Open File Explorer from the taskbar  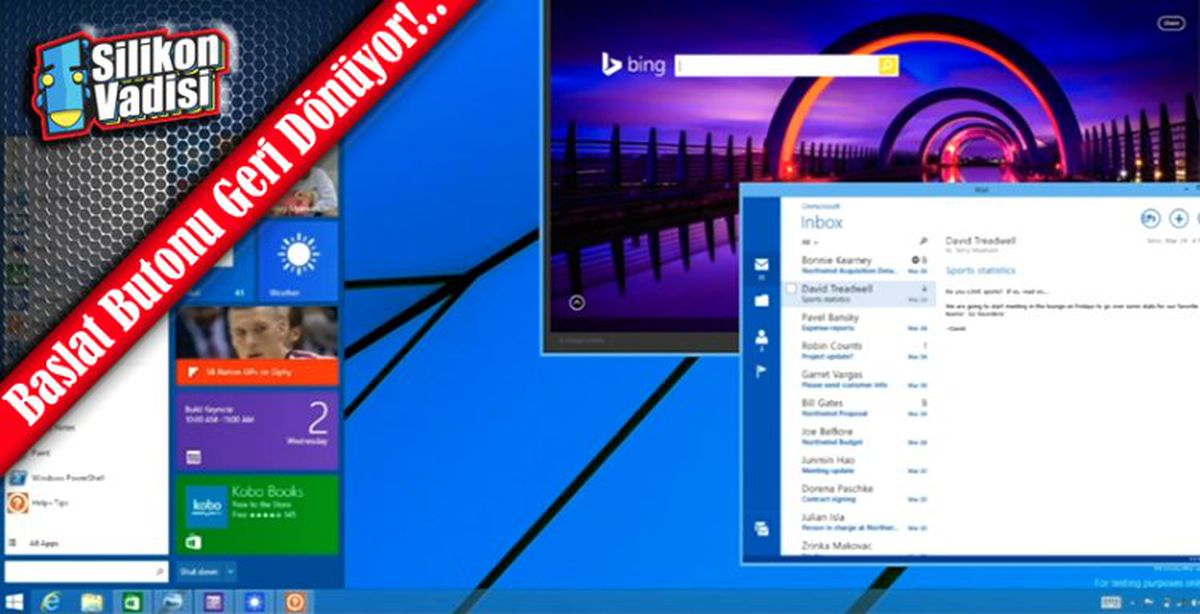92,601
